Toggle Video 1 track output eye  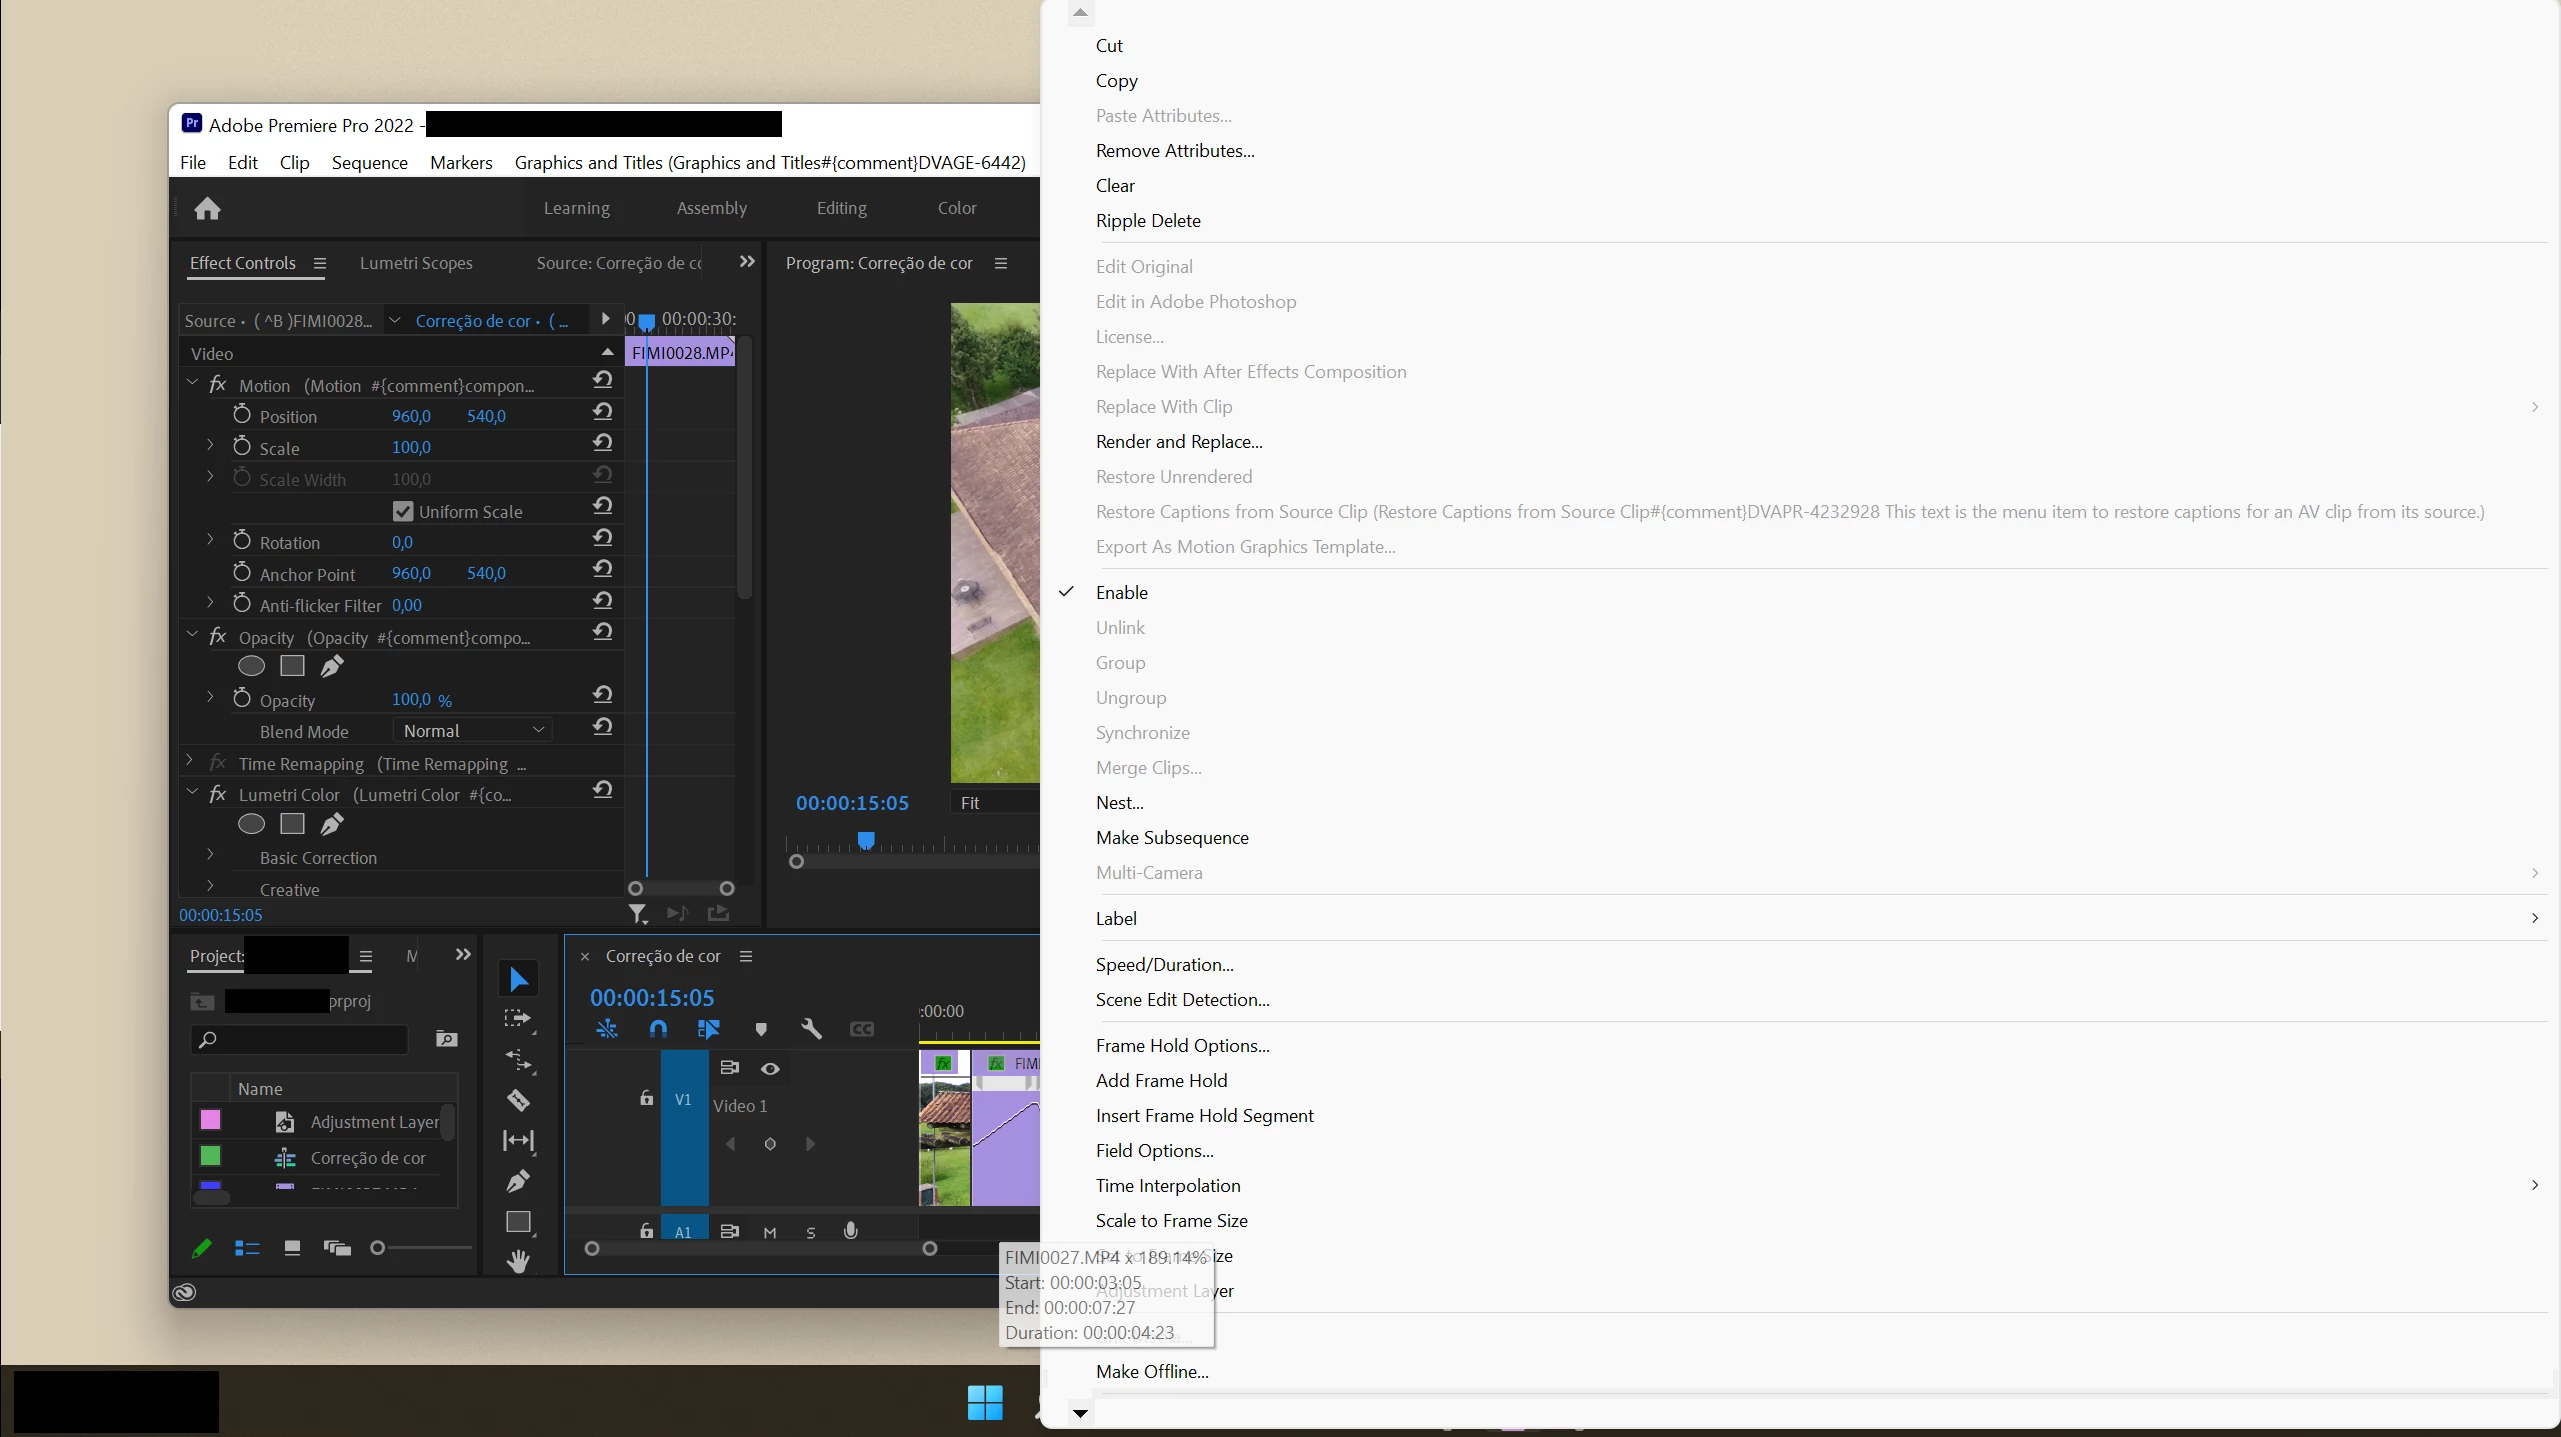[x=770, y=1069]
